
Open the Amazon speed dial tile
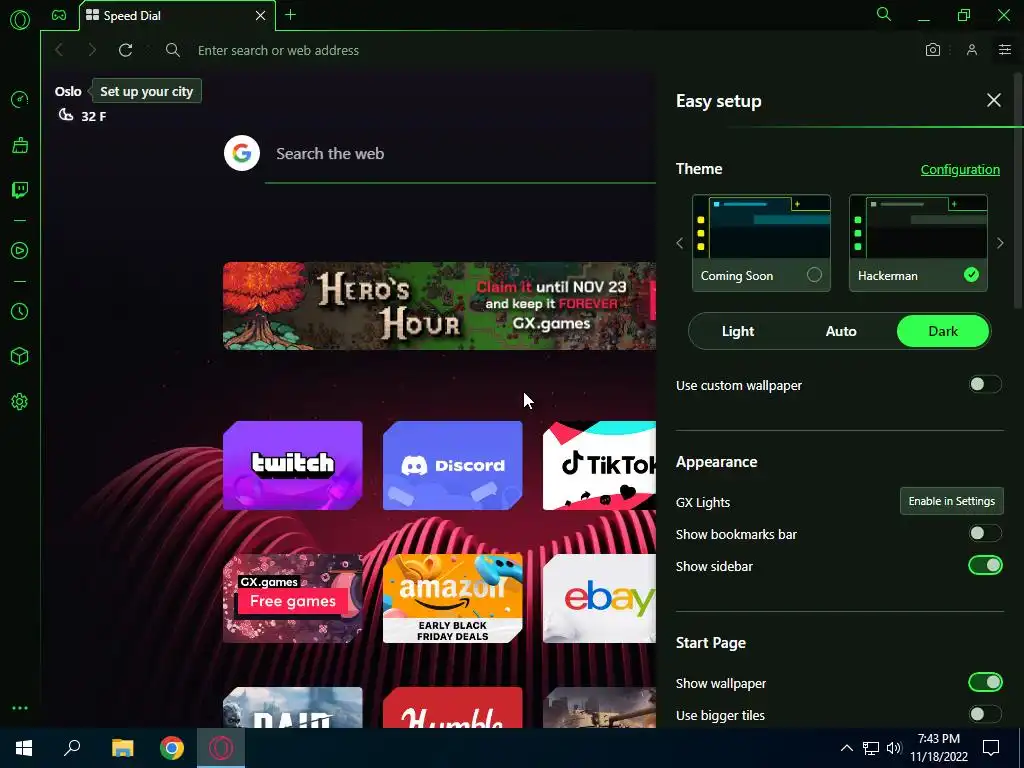tap(453, 598)
